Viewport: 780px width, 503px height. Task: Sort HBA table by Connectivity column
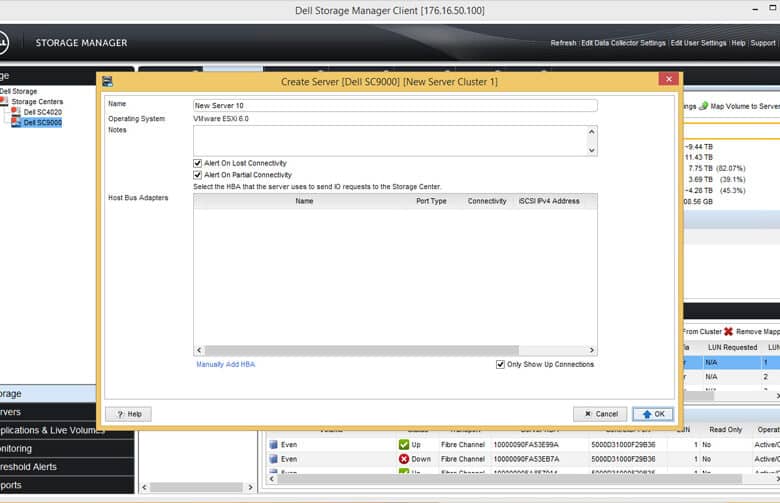(487, 201)
